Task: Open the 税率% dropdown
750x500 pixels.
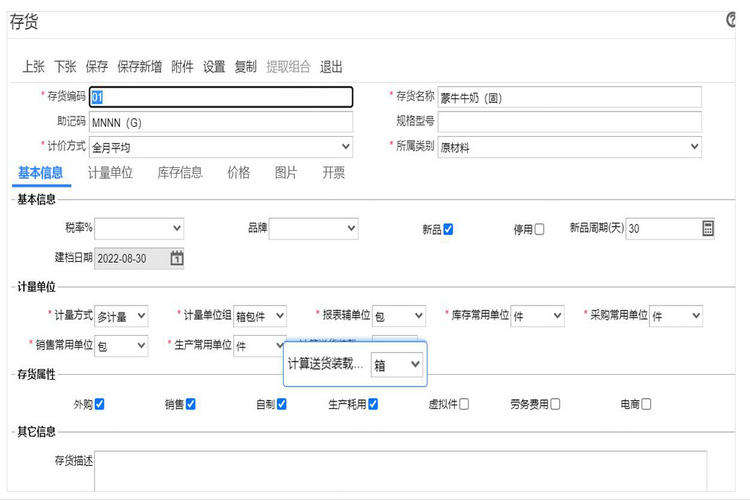Action: click(139, 228)
